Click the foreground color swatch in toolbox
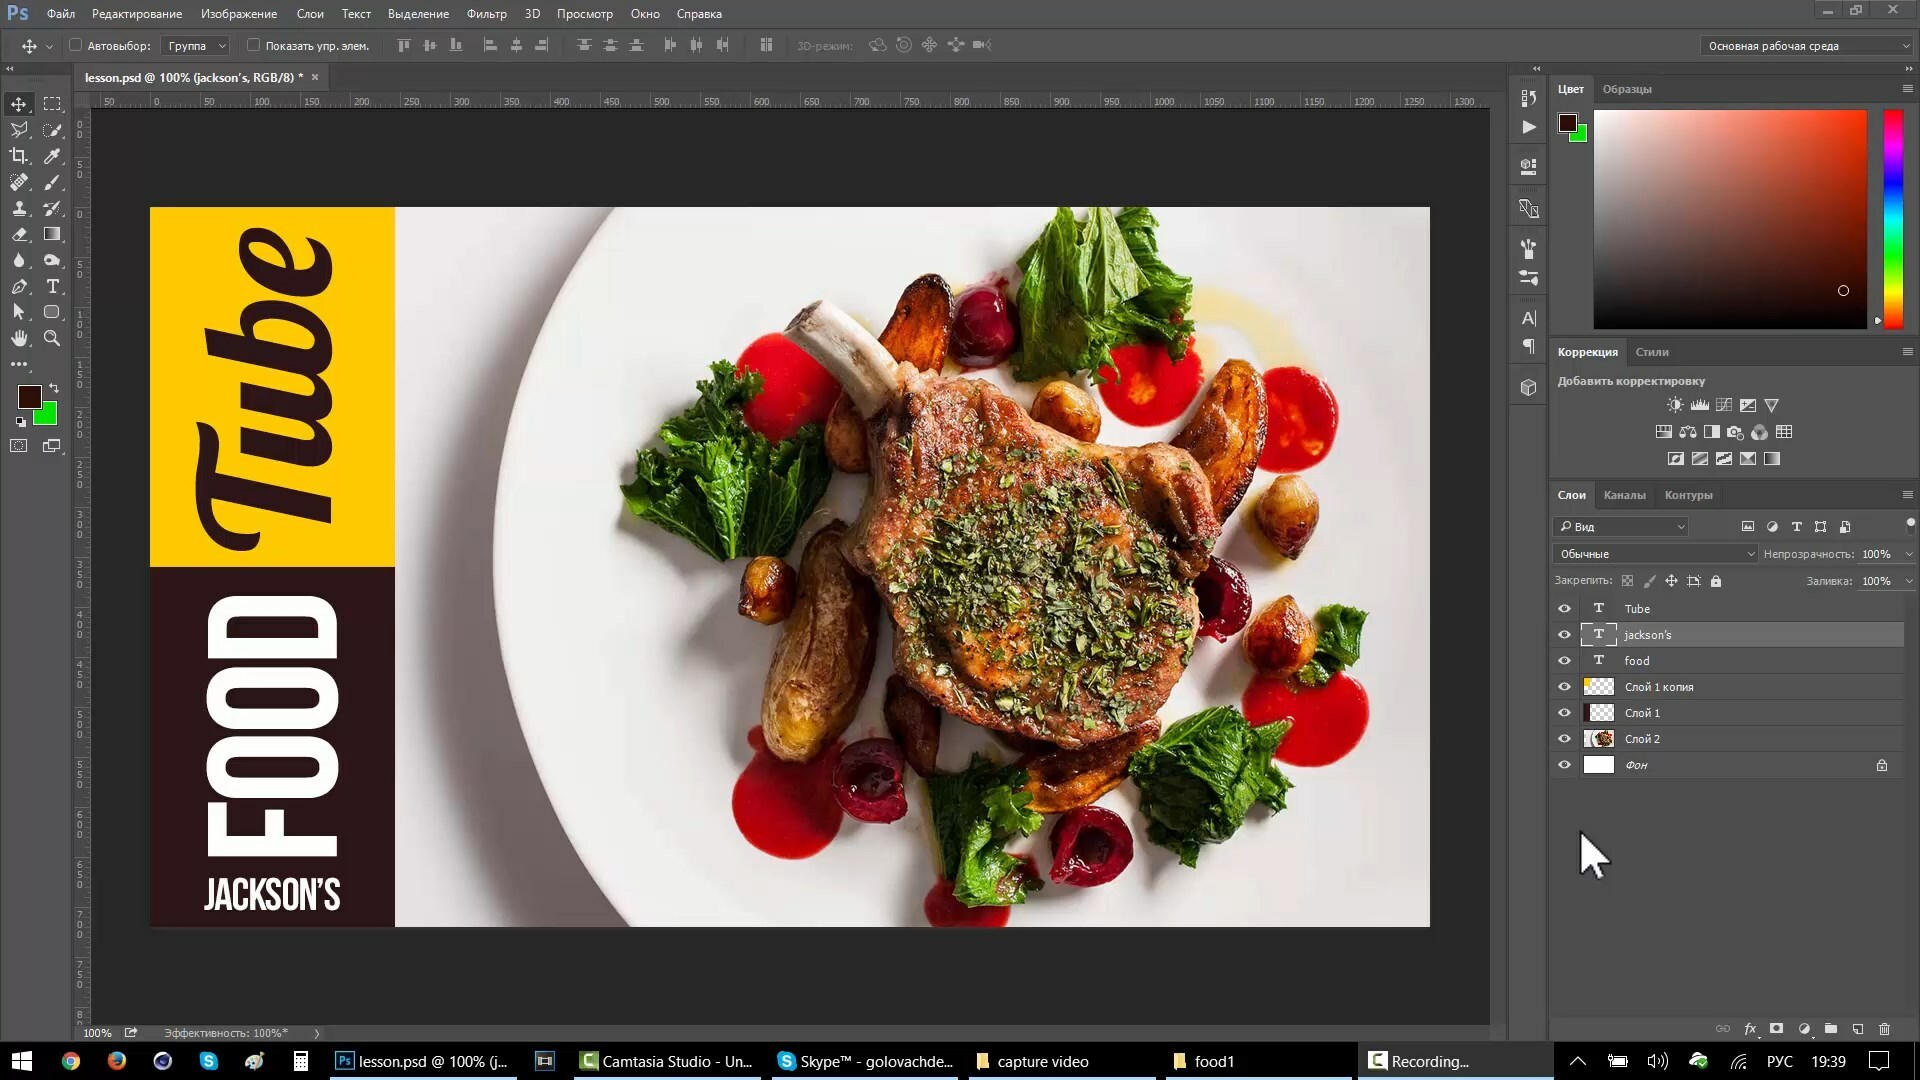The height and width of the screenshot is (1080, 1920). pos(29,396)
